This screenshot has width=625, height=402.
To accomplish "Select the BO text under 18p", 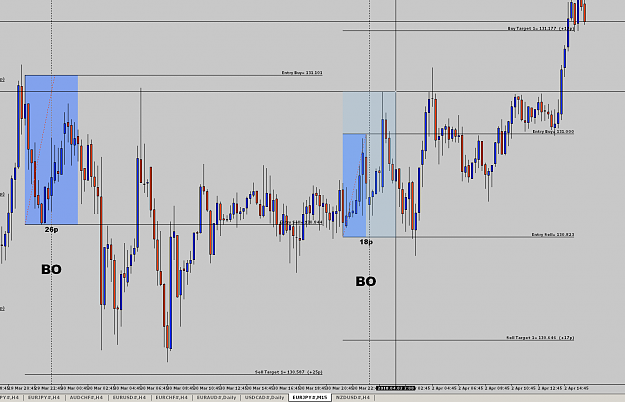I will tap(366, 282).
